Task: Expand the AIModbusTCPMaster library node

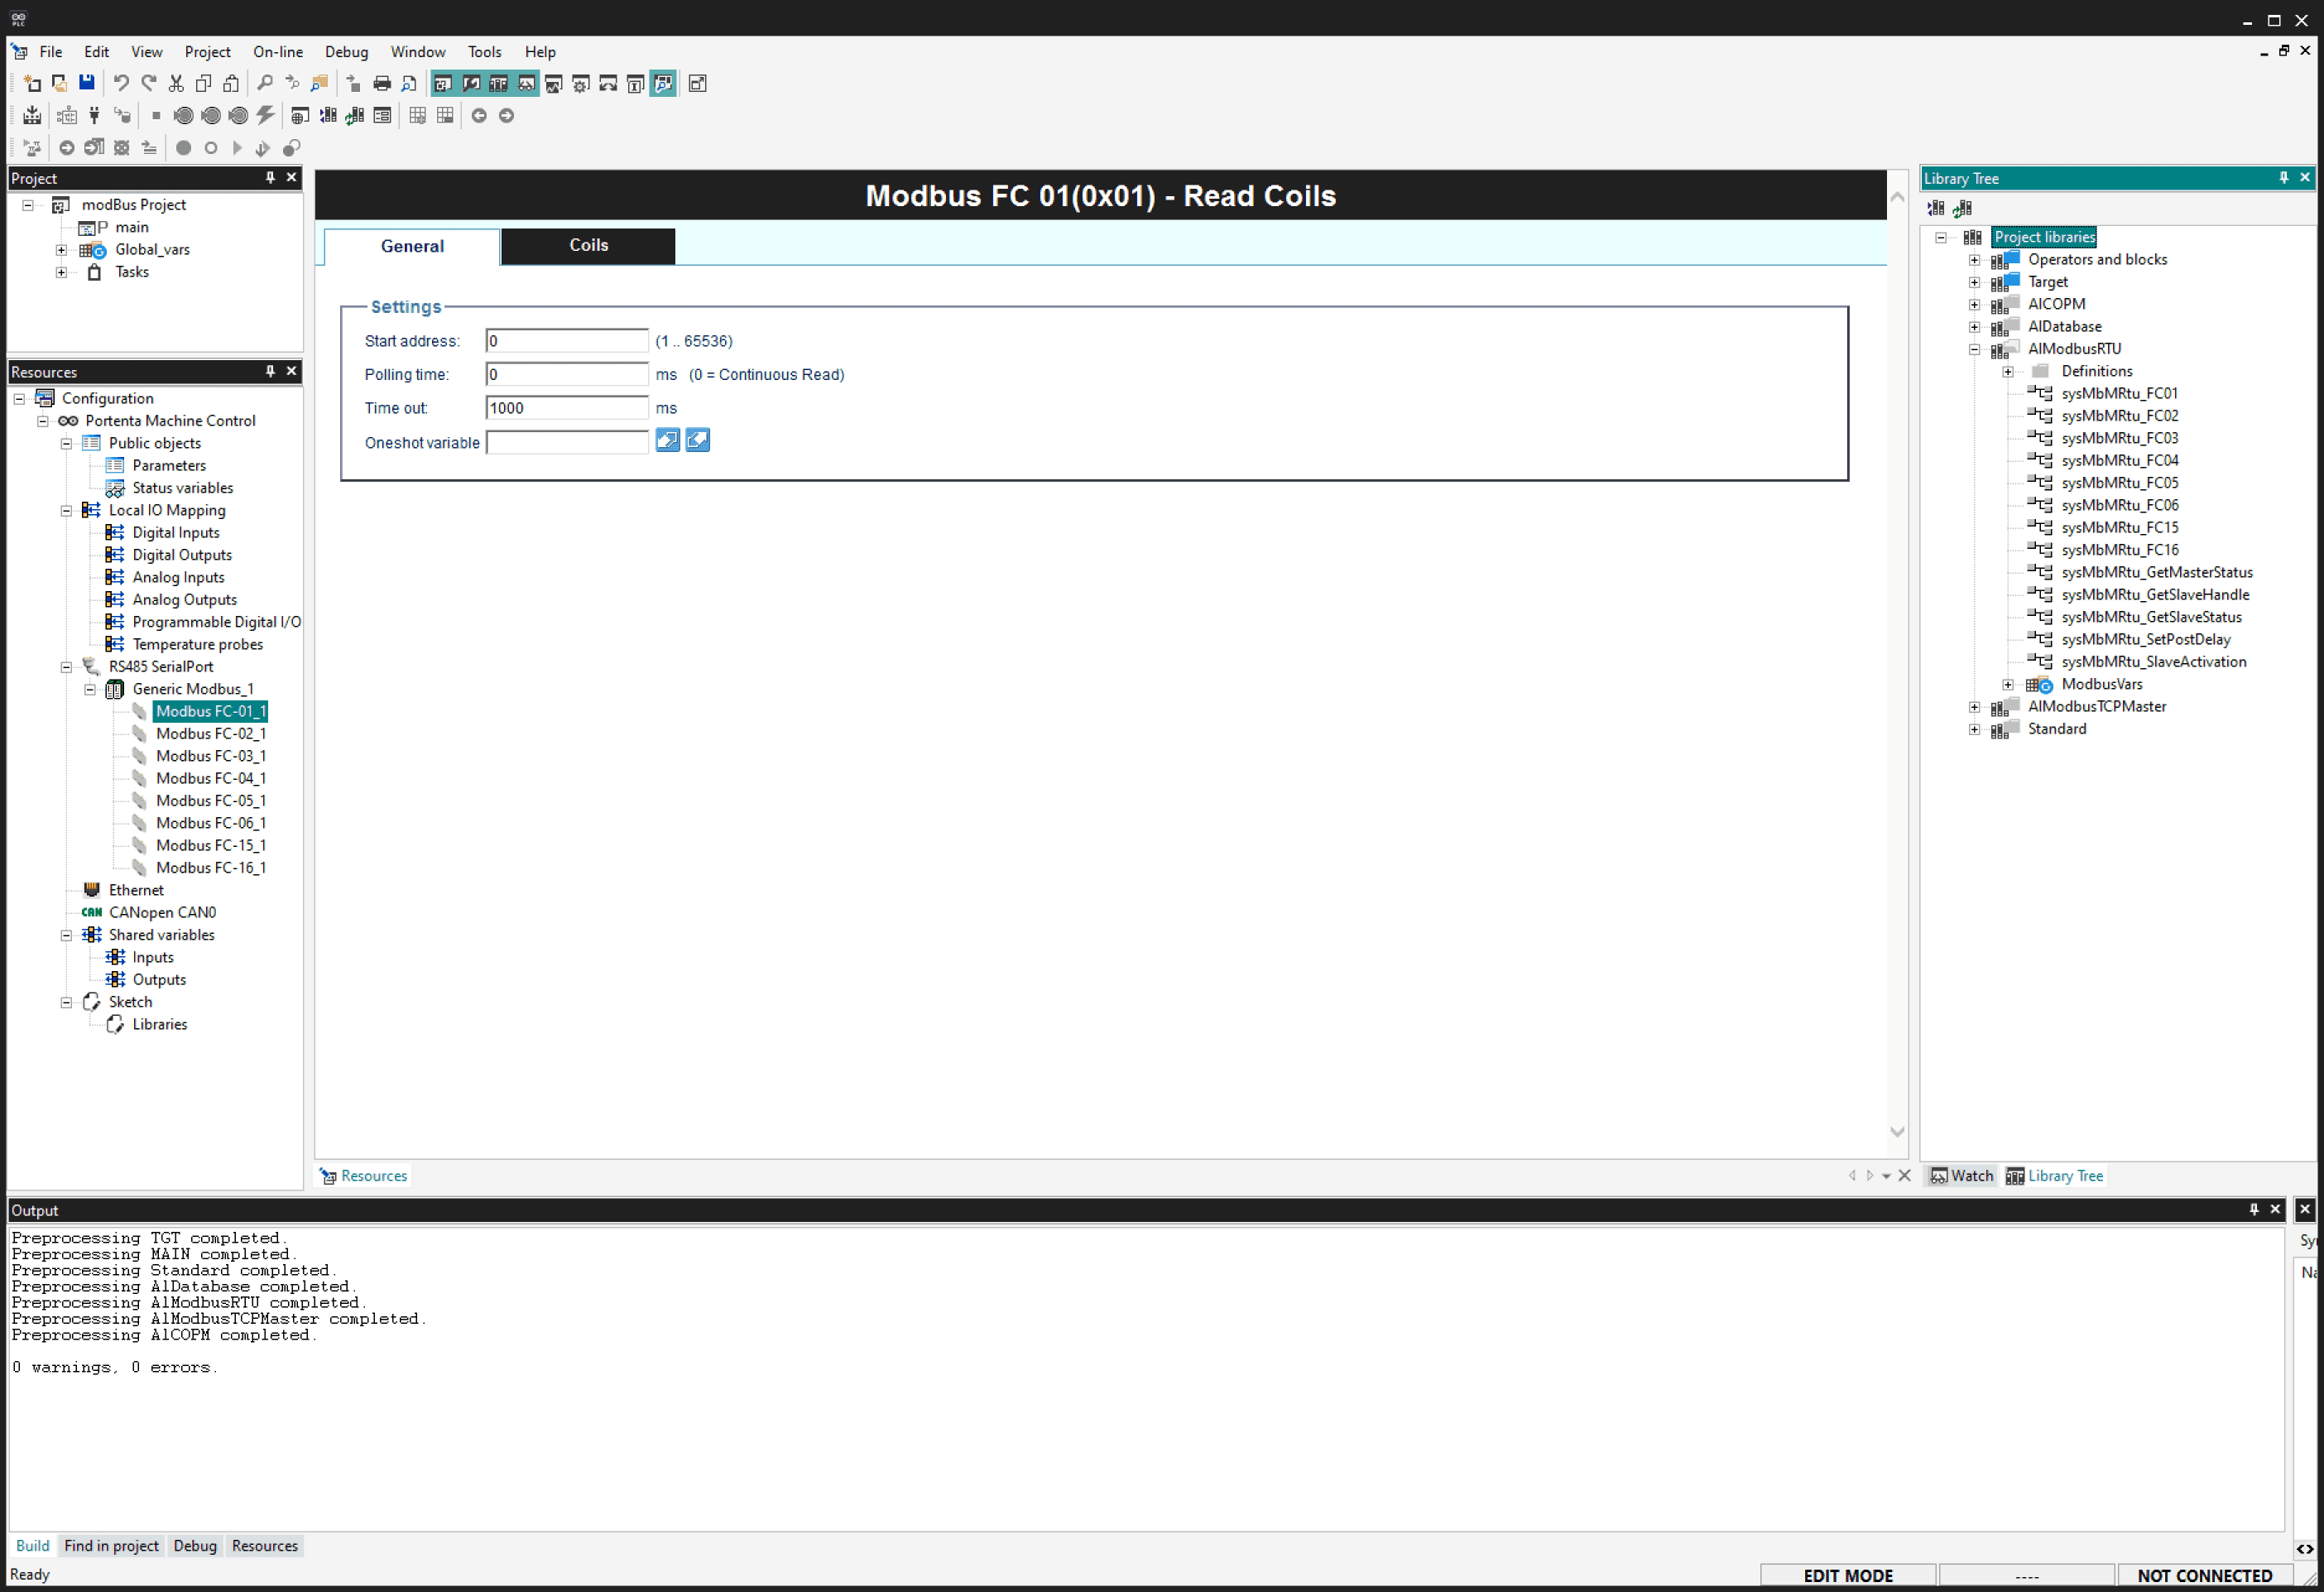Action: click(x=1975, y=706)
